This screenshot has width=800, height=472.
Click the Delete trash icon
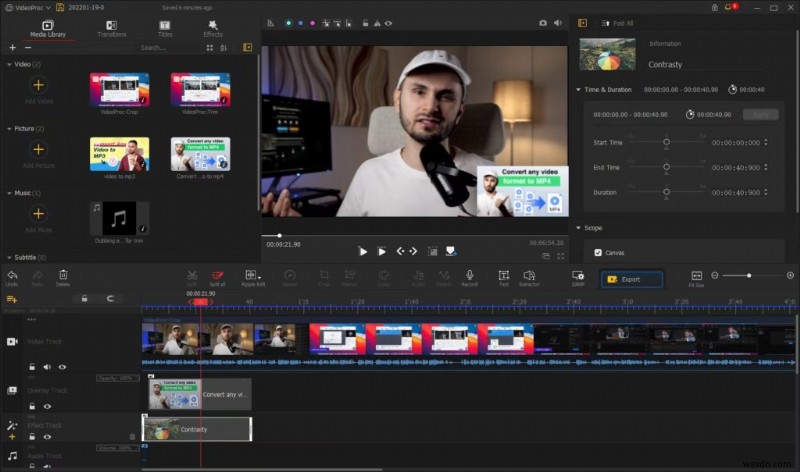63,274
